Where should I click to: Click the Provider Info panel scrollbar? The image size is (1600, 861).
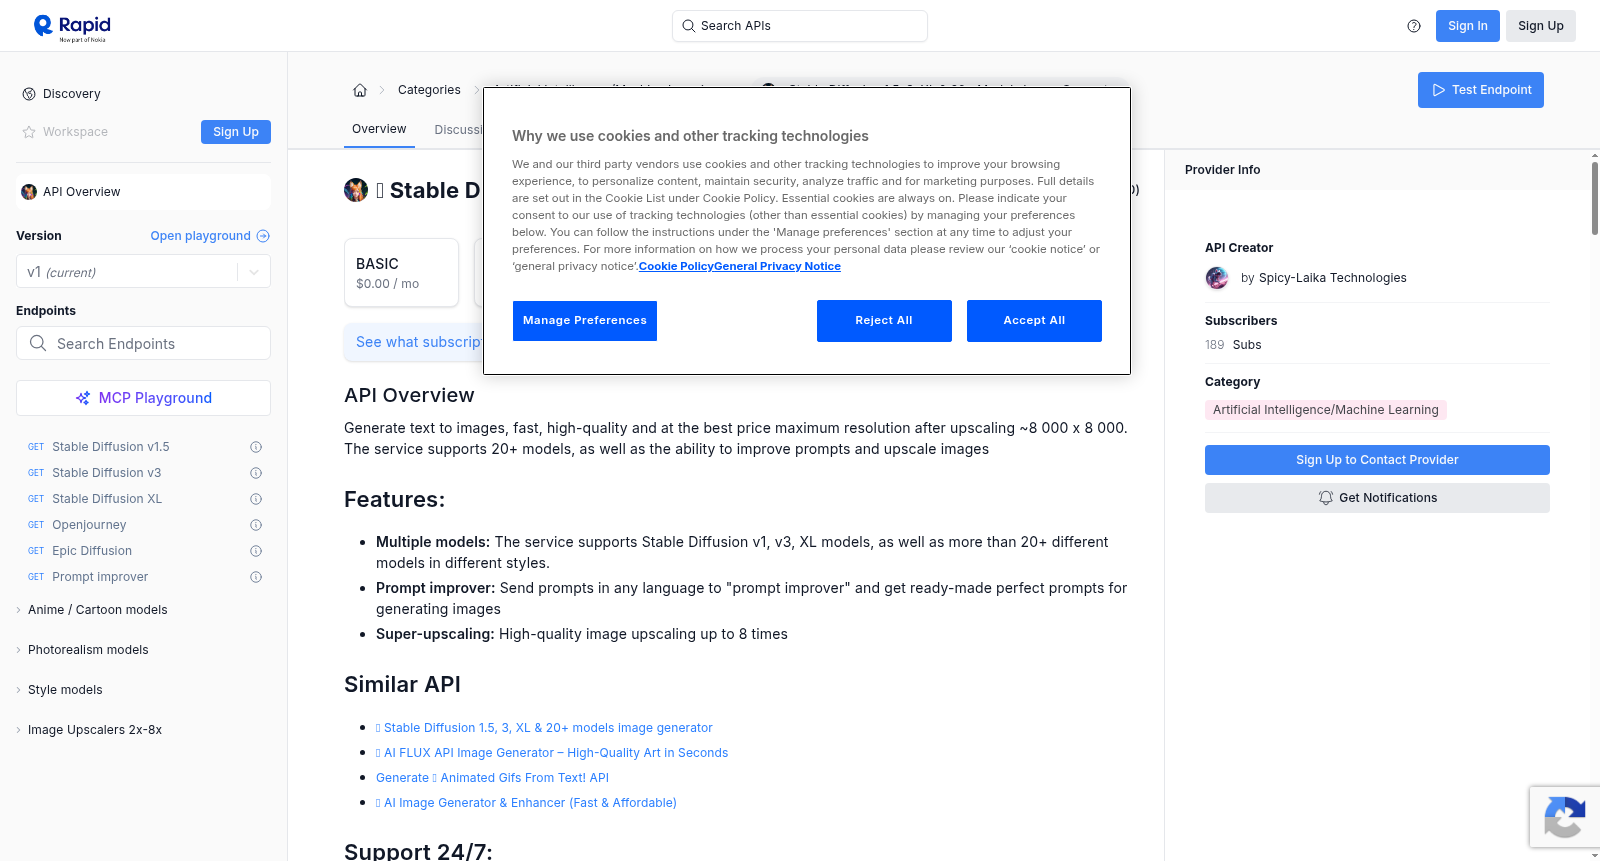[1595, 198]
